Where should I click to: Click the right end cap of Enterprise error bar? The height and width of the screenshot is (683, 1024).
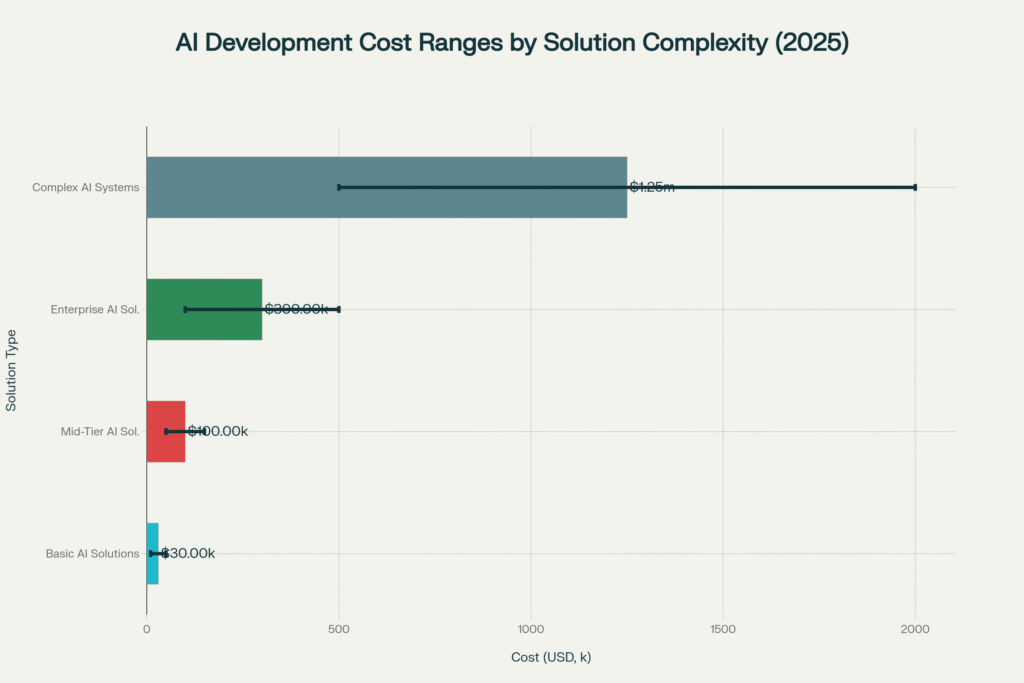coord(339,309)
